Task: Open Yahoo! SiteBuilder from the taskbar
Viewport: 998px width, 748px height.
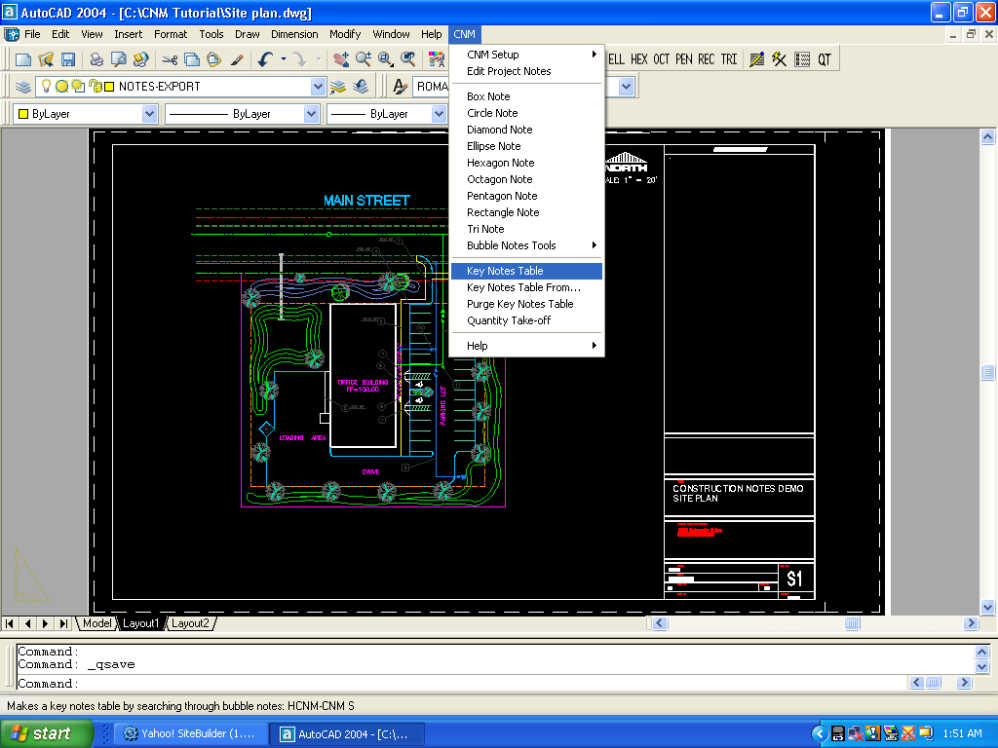Action: 190,734
